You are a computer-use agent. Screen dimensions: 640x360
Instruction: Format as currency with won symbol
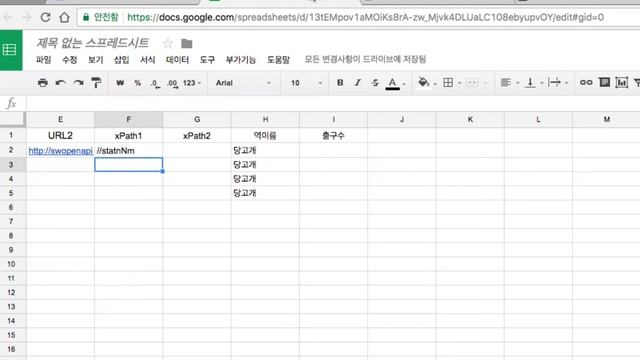120,83
